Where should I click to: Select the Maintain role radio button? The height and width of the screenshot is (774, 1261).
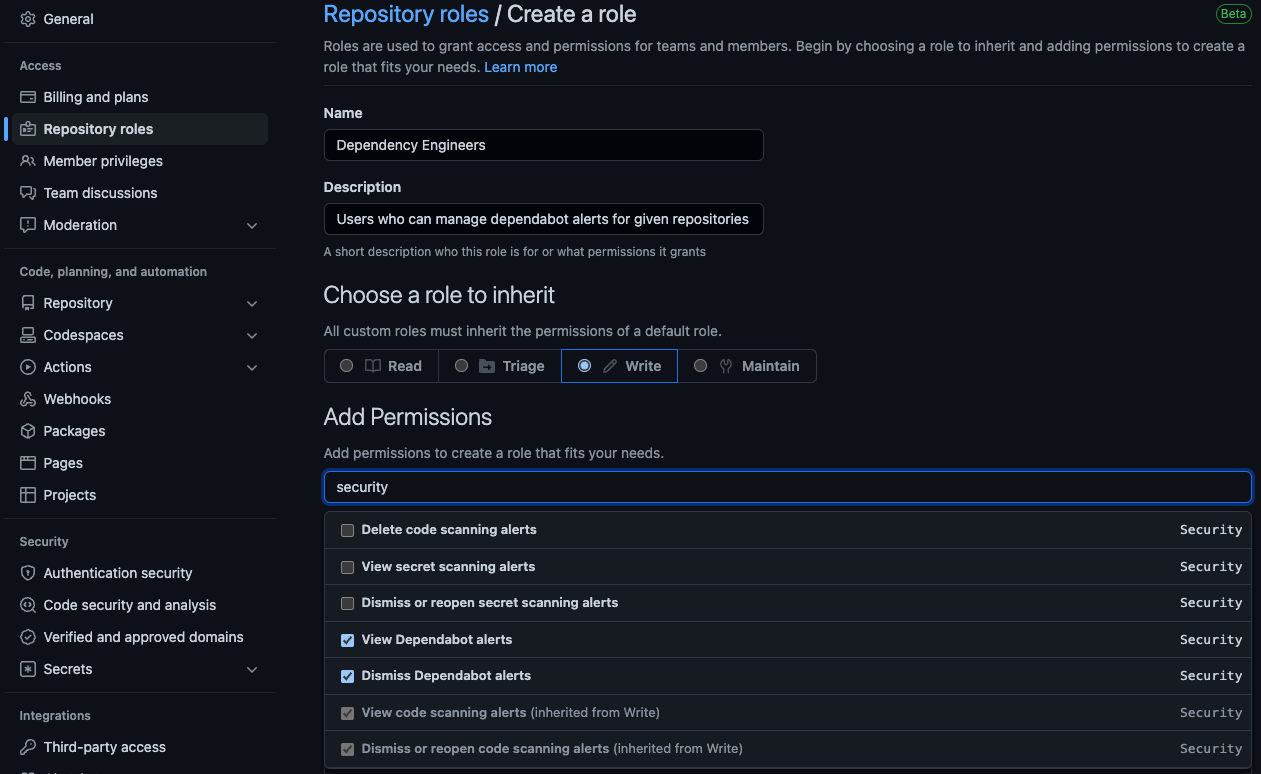tap(700, 366)
